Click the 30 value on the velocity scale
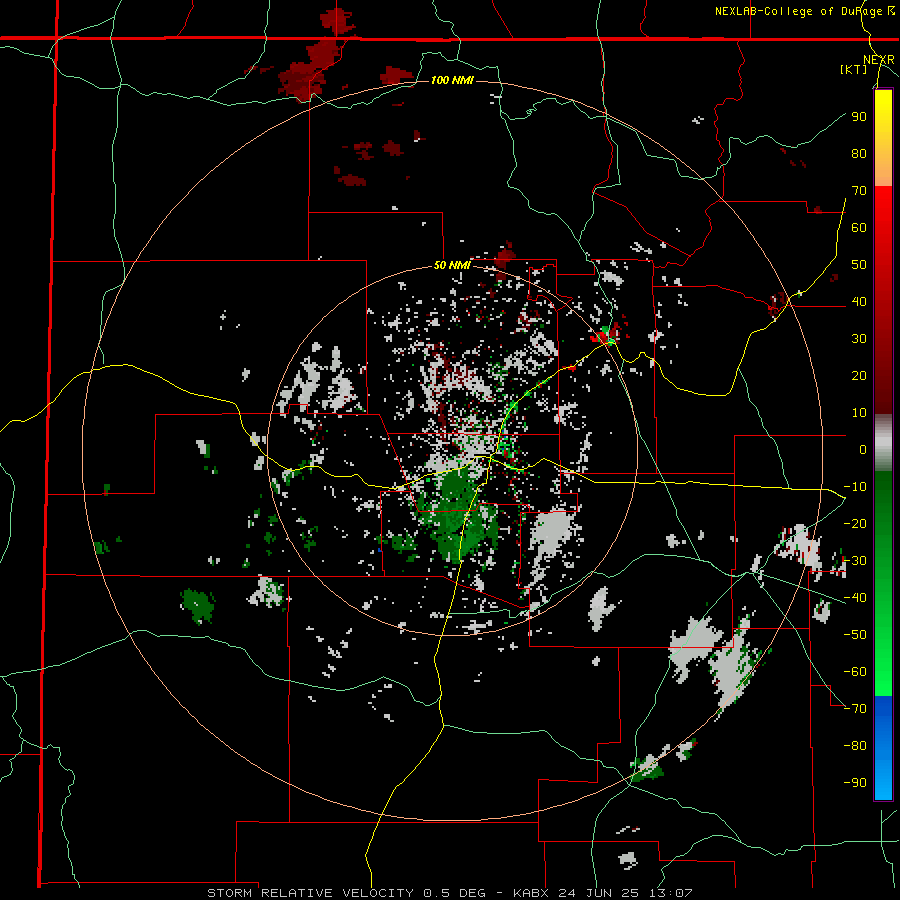 (859, 339)
